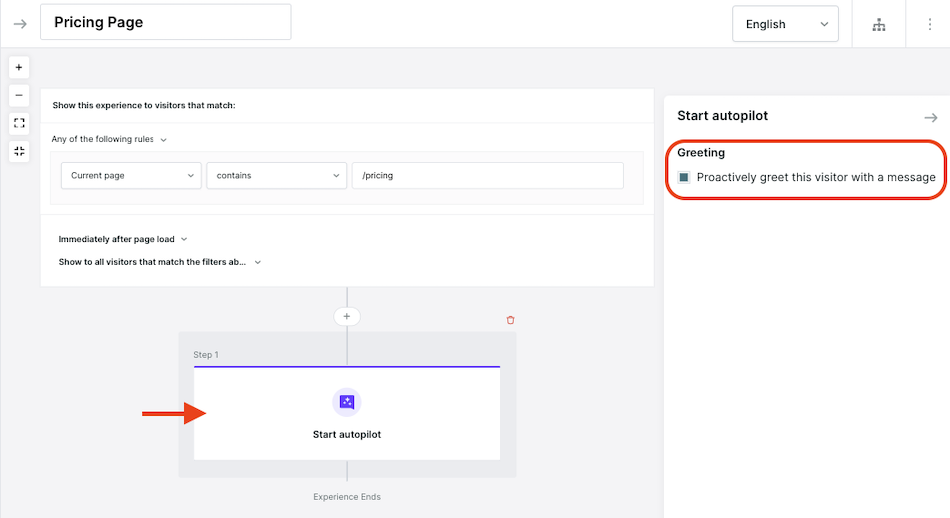
Task: Open the 'contains' operator dropdown
Action: 276,176
